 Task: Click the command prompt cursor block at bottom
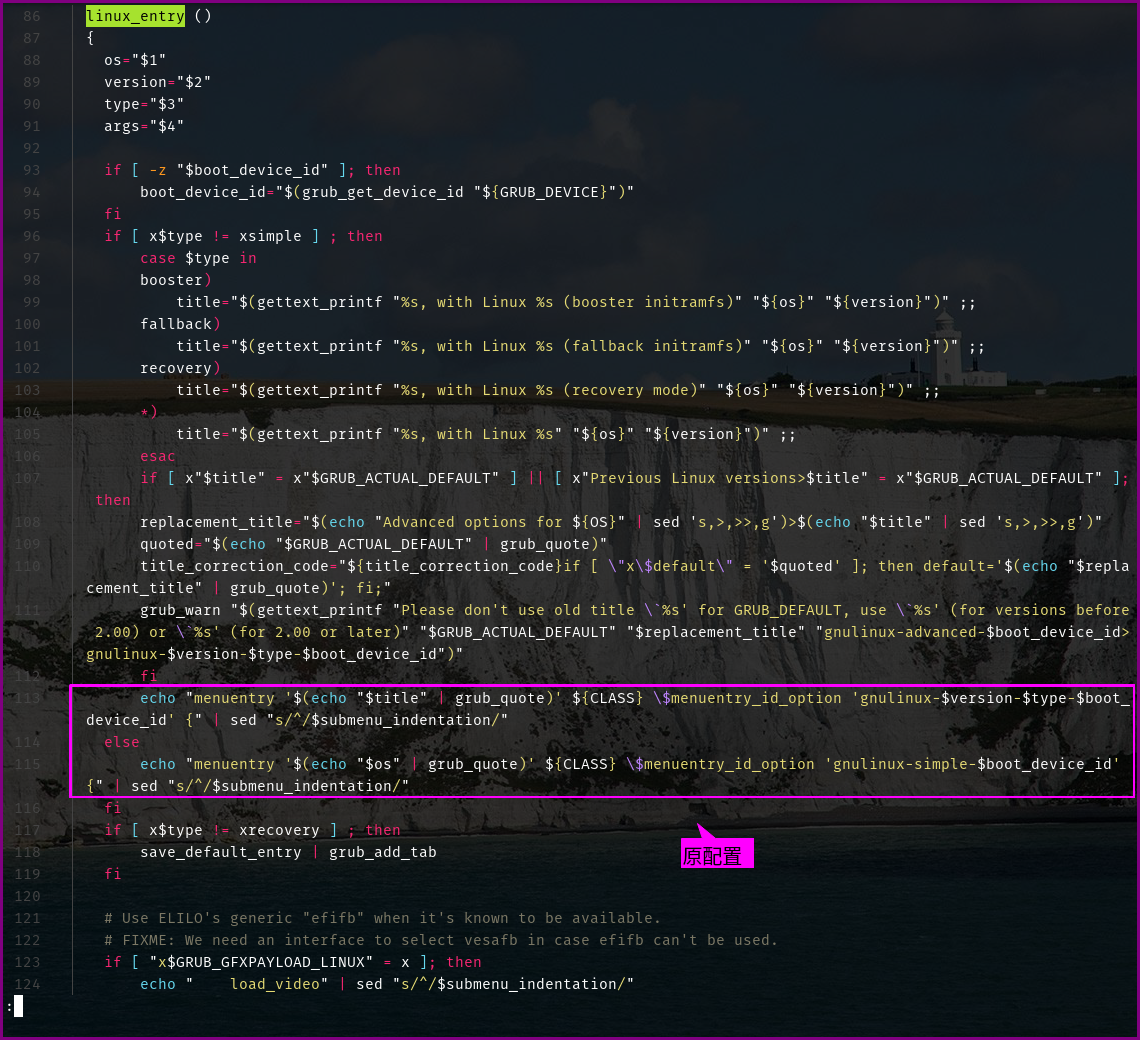pyautogui.click(x=18, y=1006)
